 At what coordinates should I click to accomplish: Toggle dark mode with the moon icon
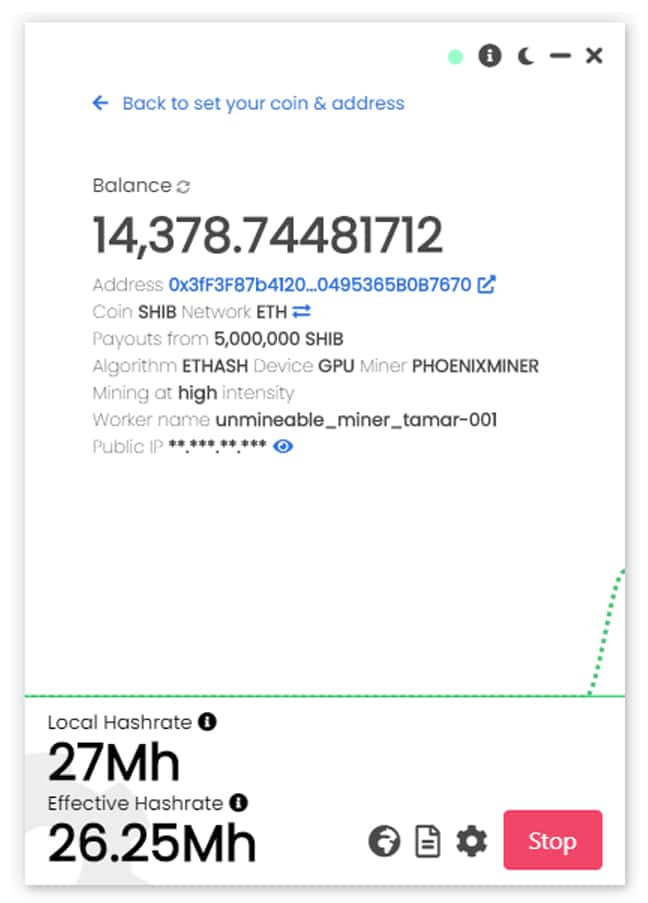coord(525,56)
